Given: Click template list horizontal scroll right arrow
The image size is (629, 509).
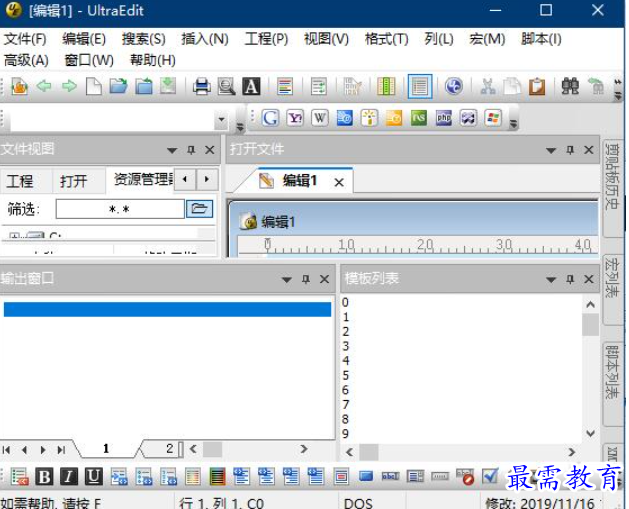Looking at the screenshot, I should point(572,452).
